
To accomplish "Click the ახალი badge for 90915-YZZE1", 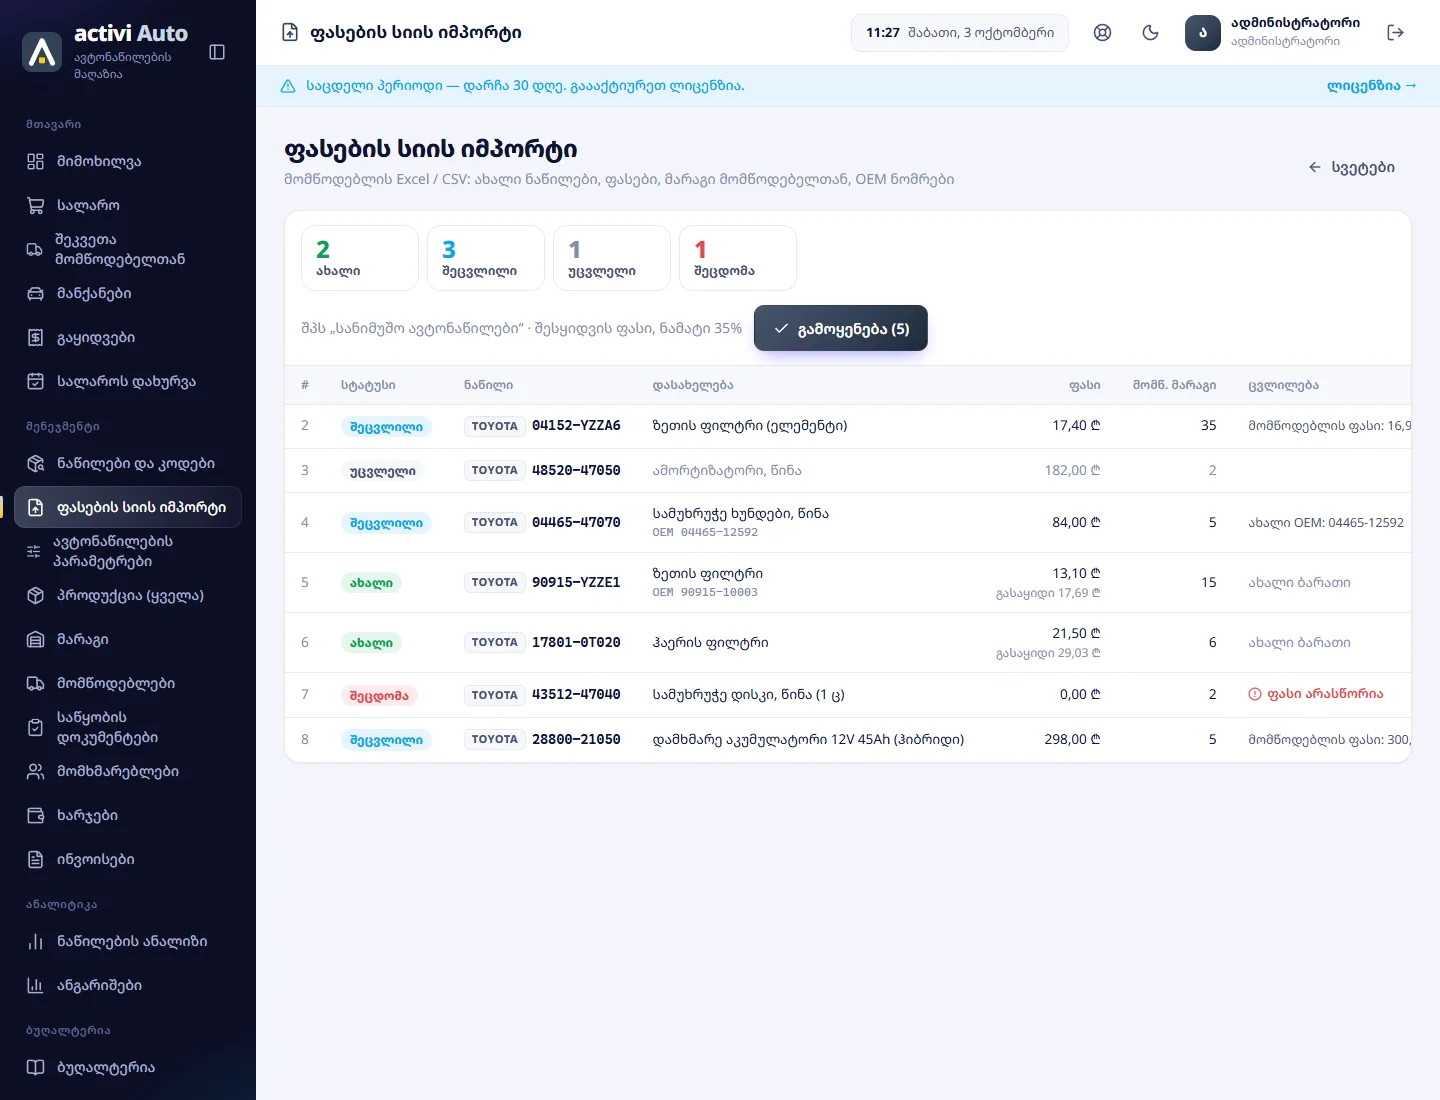I will click(371, 583).
